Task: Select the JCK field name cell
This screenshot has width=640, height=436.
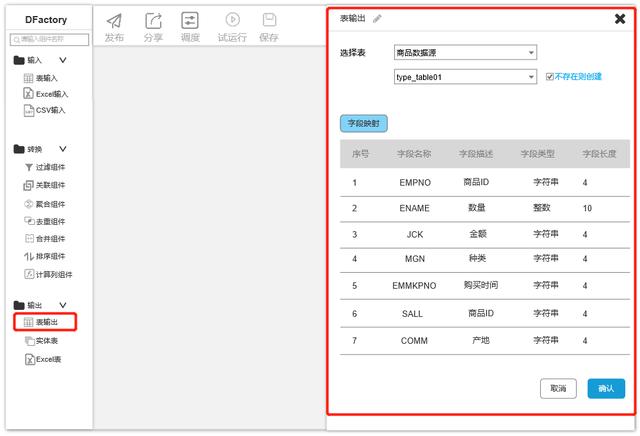Action: [x=415, y=234]
